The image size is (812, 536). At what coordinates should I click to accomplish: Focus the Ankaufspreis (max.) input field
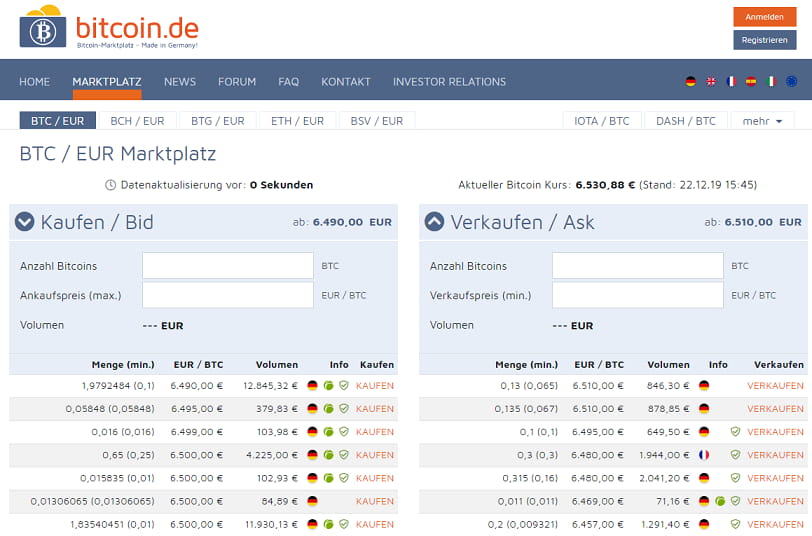tap(228, 295)
